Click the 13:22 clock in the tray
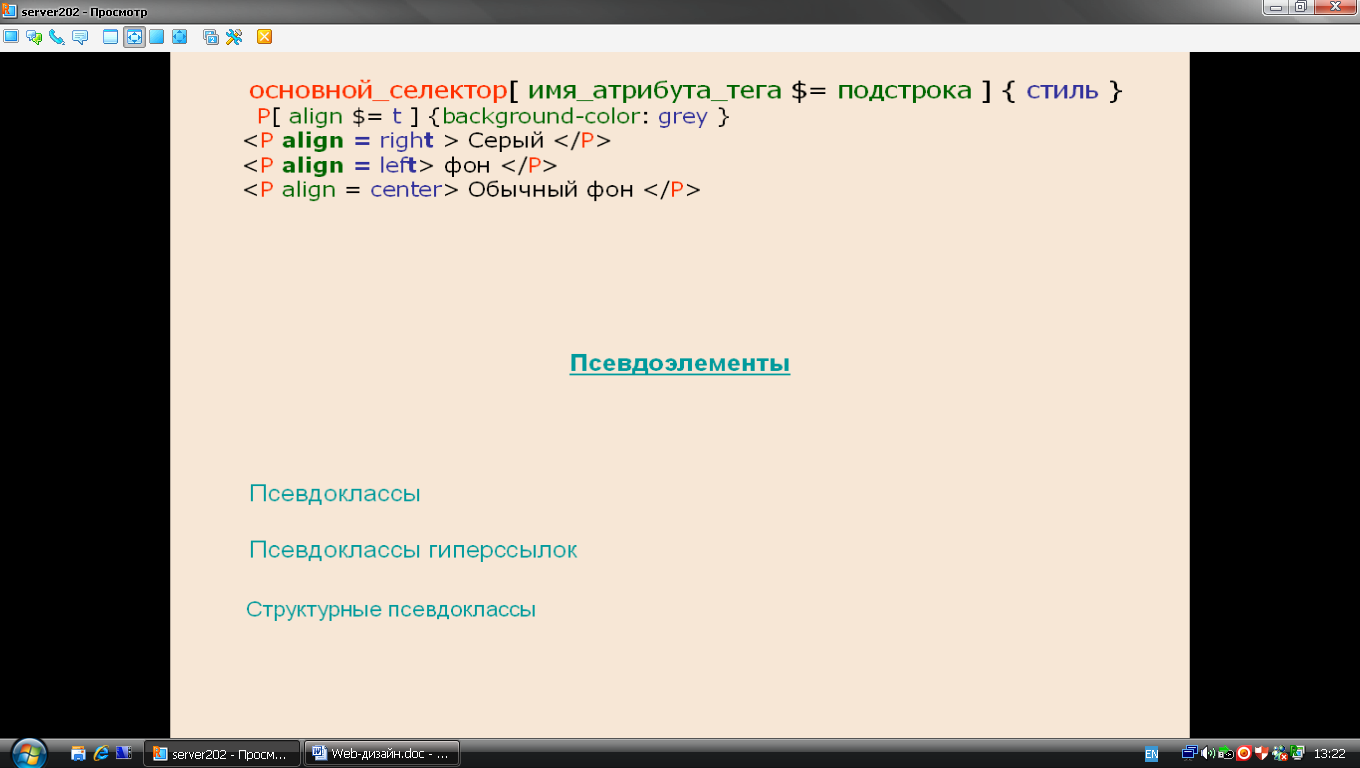 [x=1329, y=754]
